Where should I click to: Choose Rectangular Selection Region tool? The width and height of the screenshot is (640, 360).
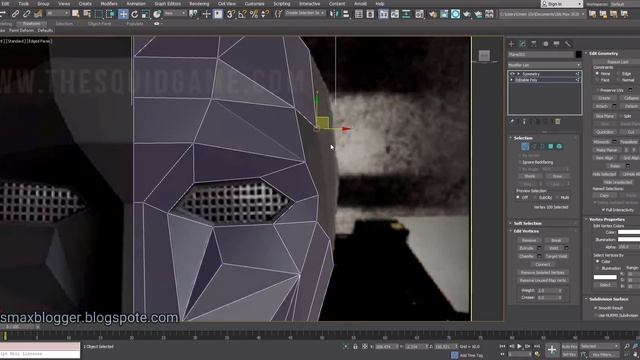pos(98,14)
